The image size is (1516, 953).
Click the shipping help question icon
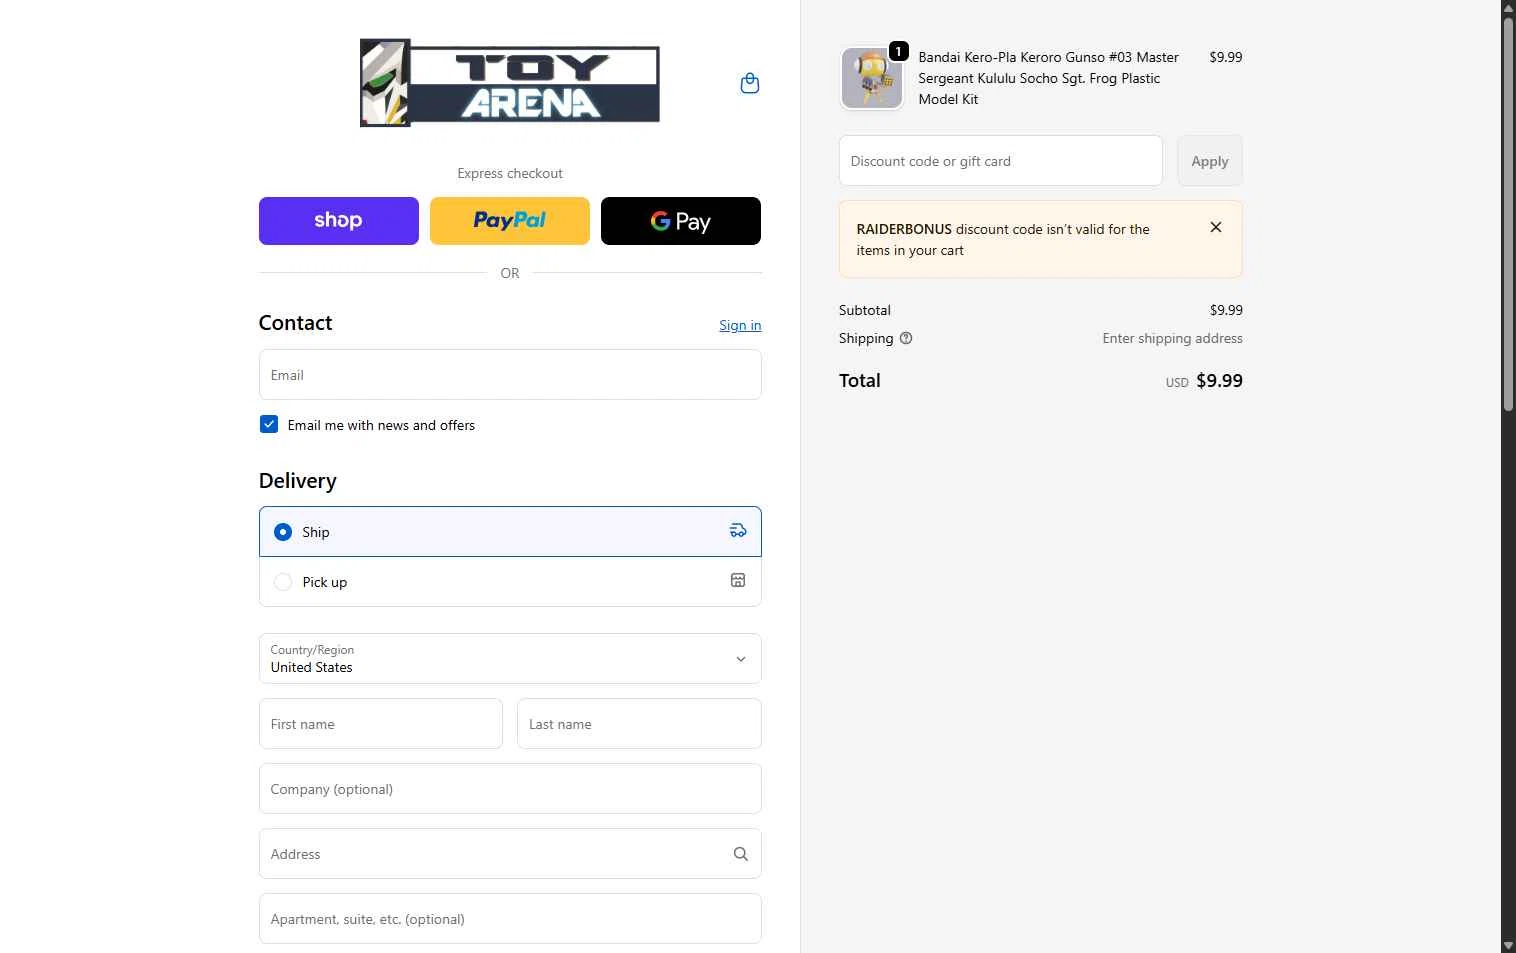906,338
